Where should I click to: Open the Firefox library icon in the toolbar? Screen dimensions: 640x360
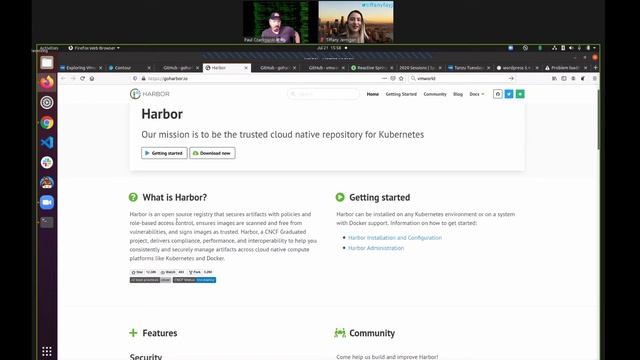554,78
